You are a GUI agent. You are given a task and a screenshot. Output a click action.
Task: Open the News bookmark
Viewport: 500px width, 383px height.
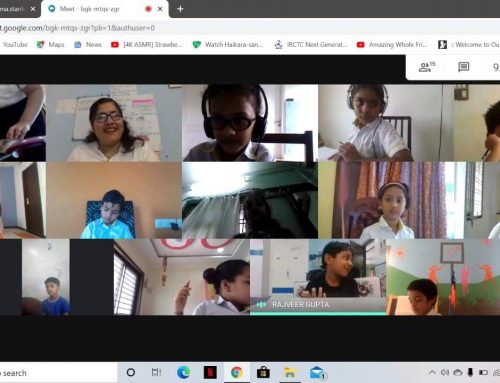click(x=88, y=44)
